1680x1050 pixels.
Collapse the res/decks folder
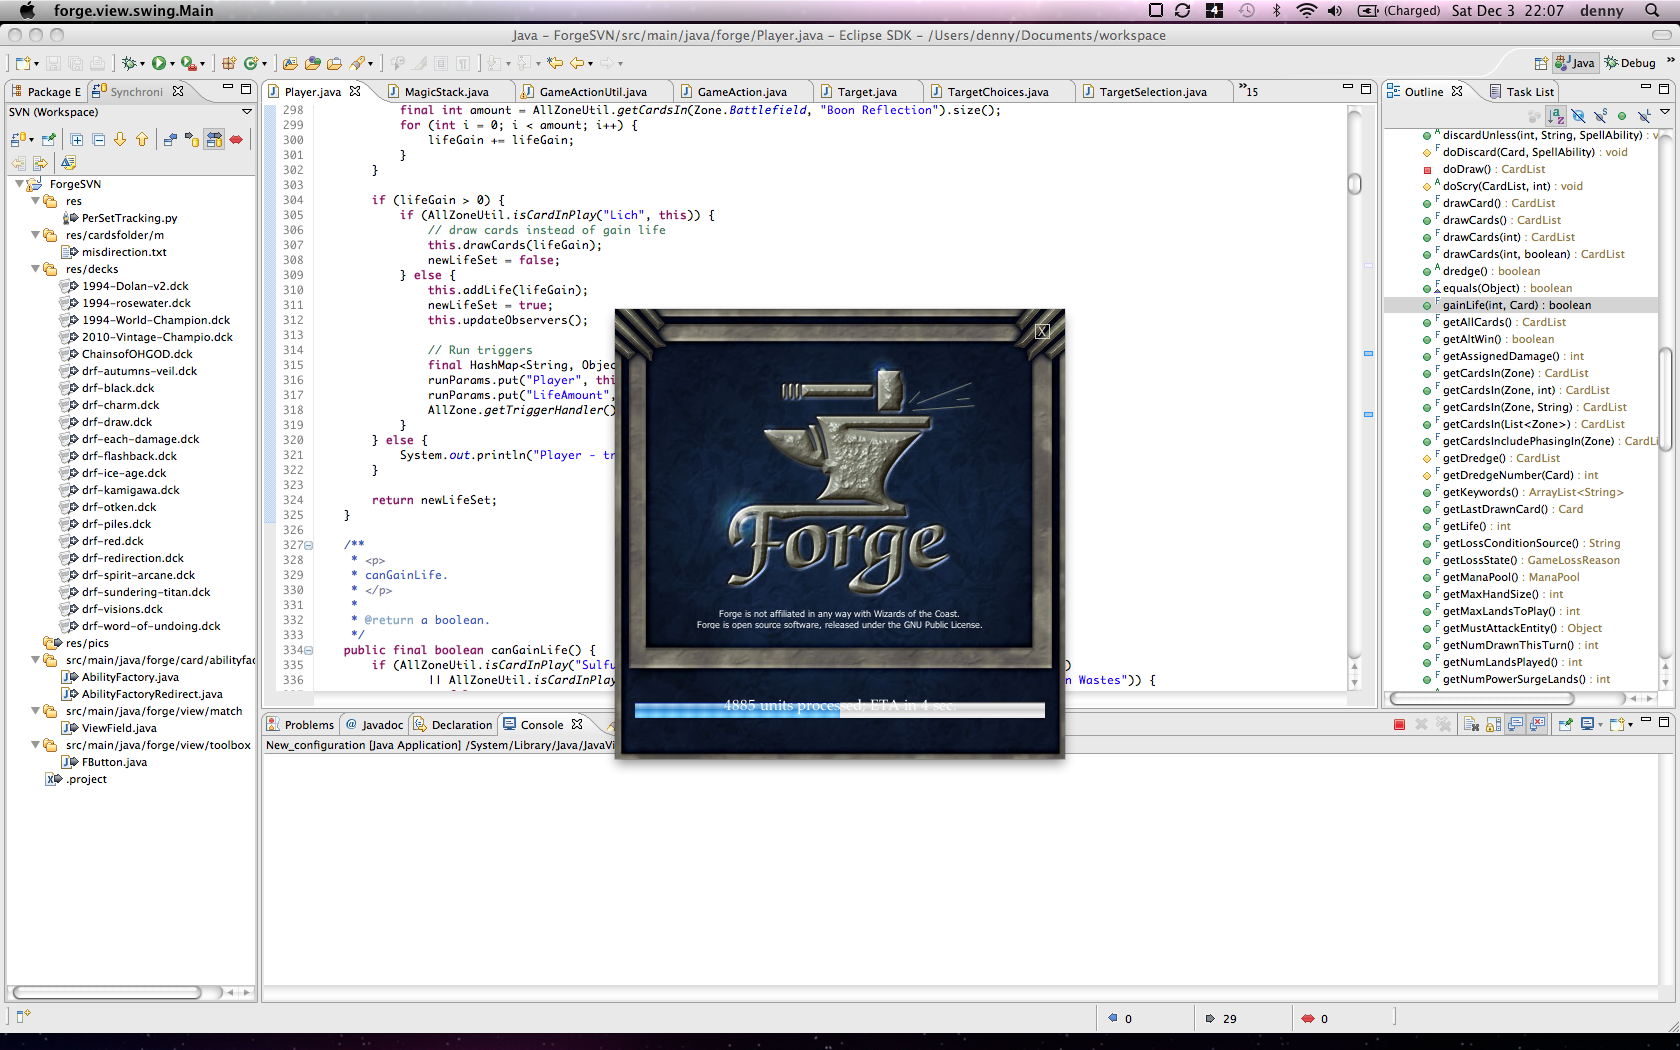click(36, 269)
